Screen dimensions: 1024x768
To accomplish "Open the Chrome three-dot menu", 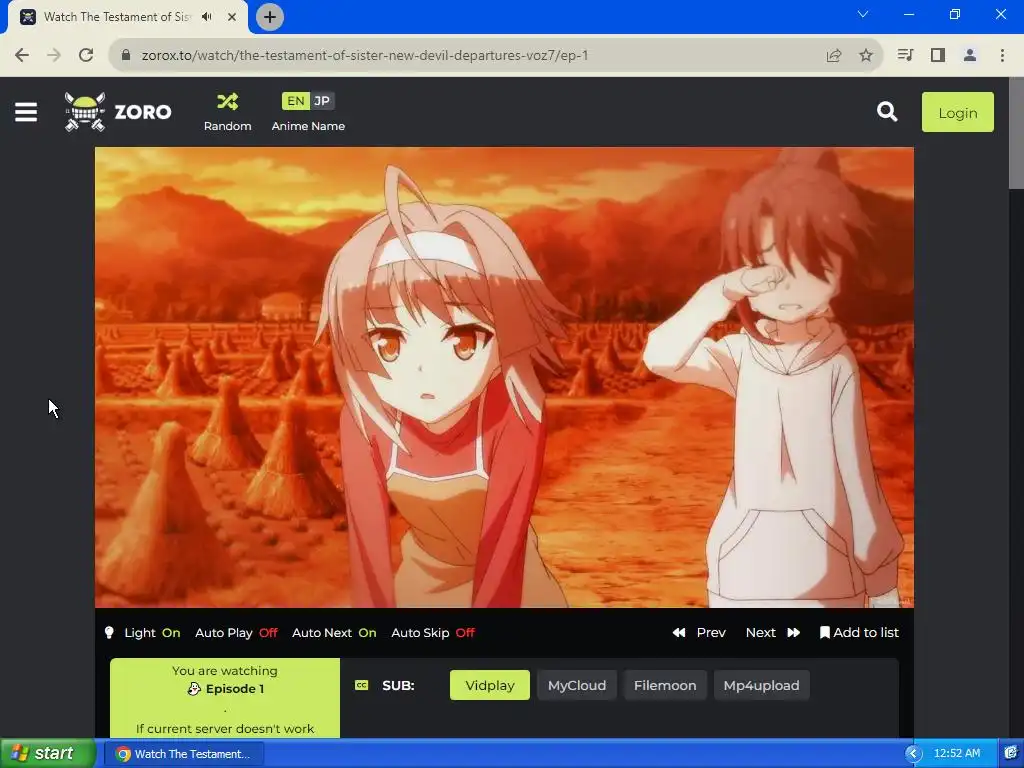I will click(x=1002, y=56).
